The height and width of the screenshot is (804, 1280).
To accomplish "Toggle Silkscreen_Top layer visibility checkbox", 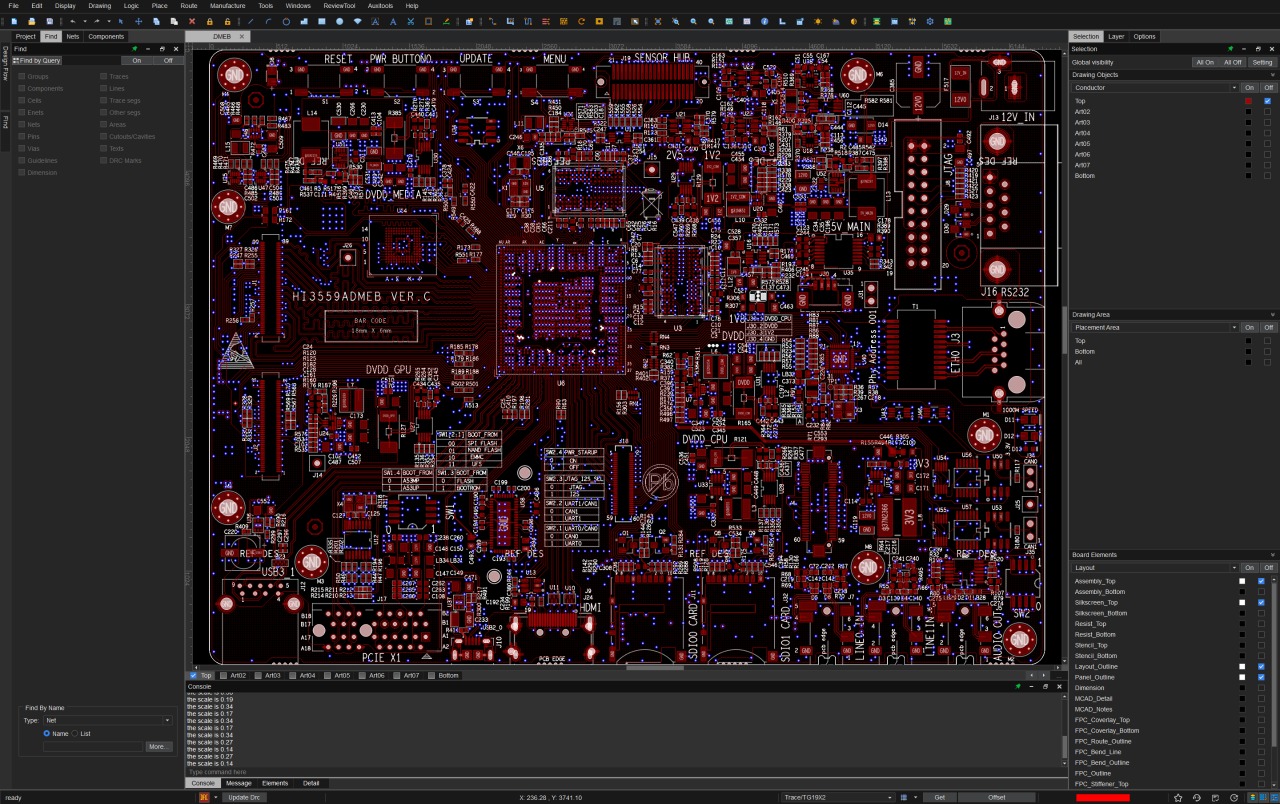I will pyautogui.click(x=1261, y=603).
